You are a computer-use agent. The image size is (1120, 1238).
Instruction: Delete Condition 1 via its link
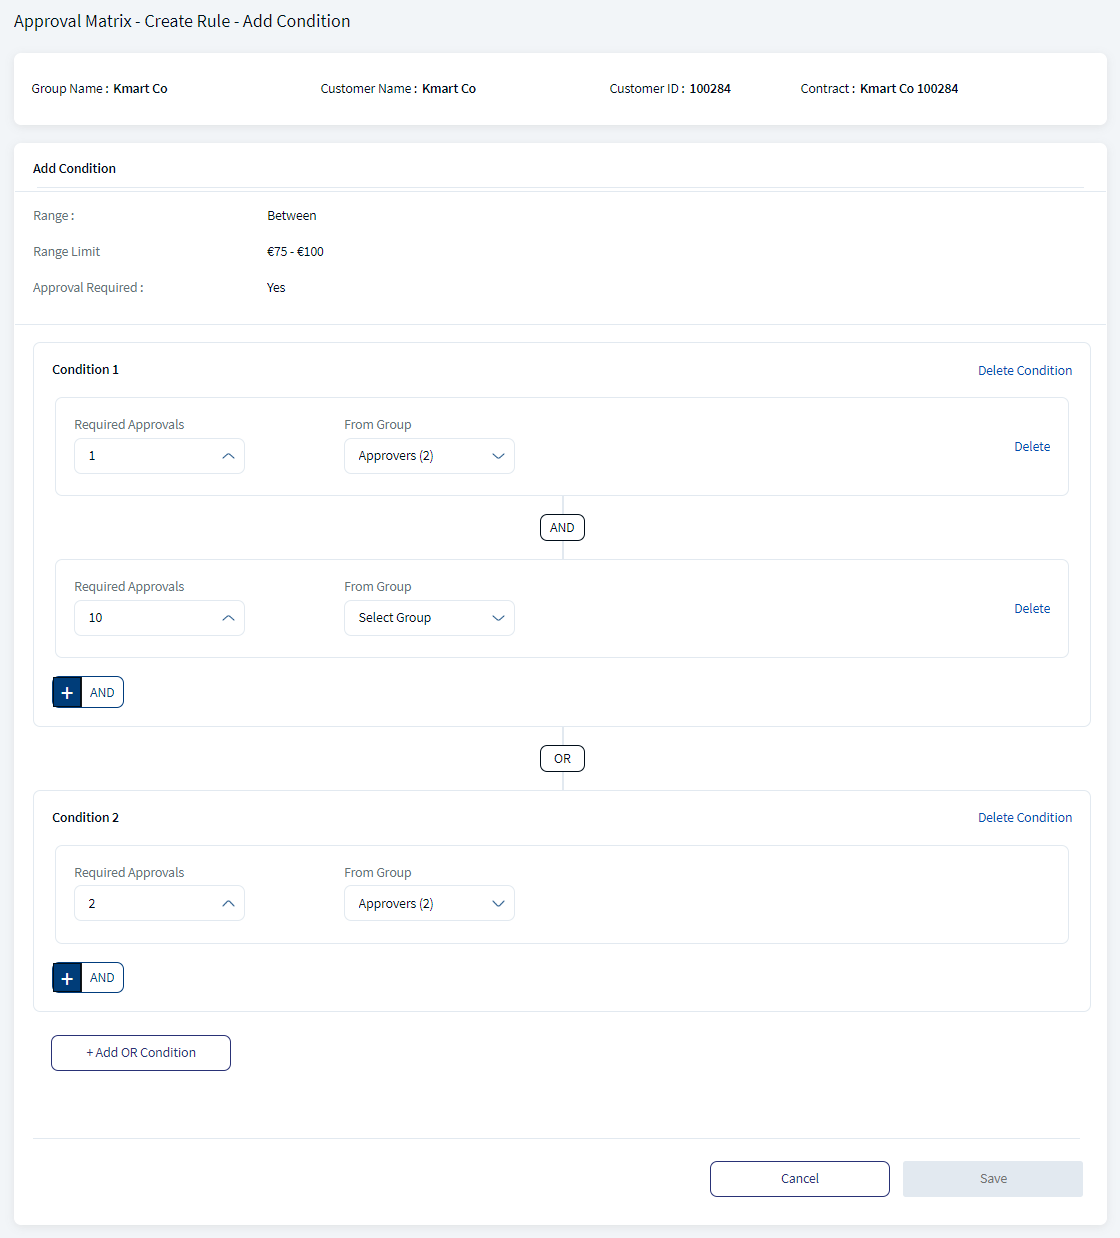[x=1025, y=370]
